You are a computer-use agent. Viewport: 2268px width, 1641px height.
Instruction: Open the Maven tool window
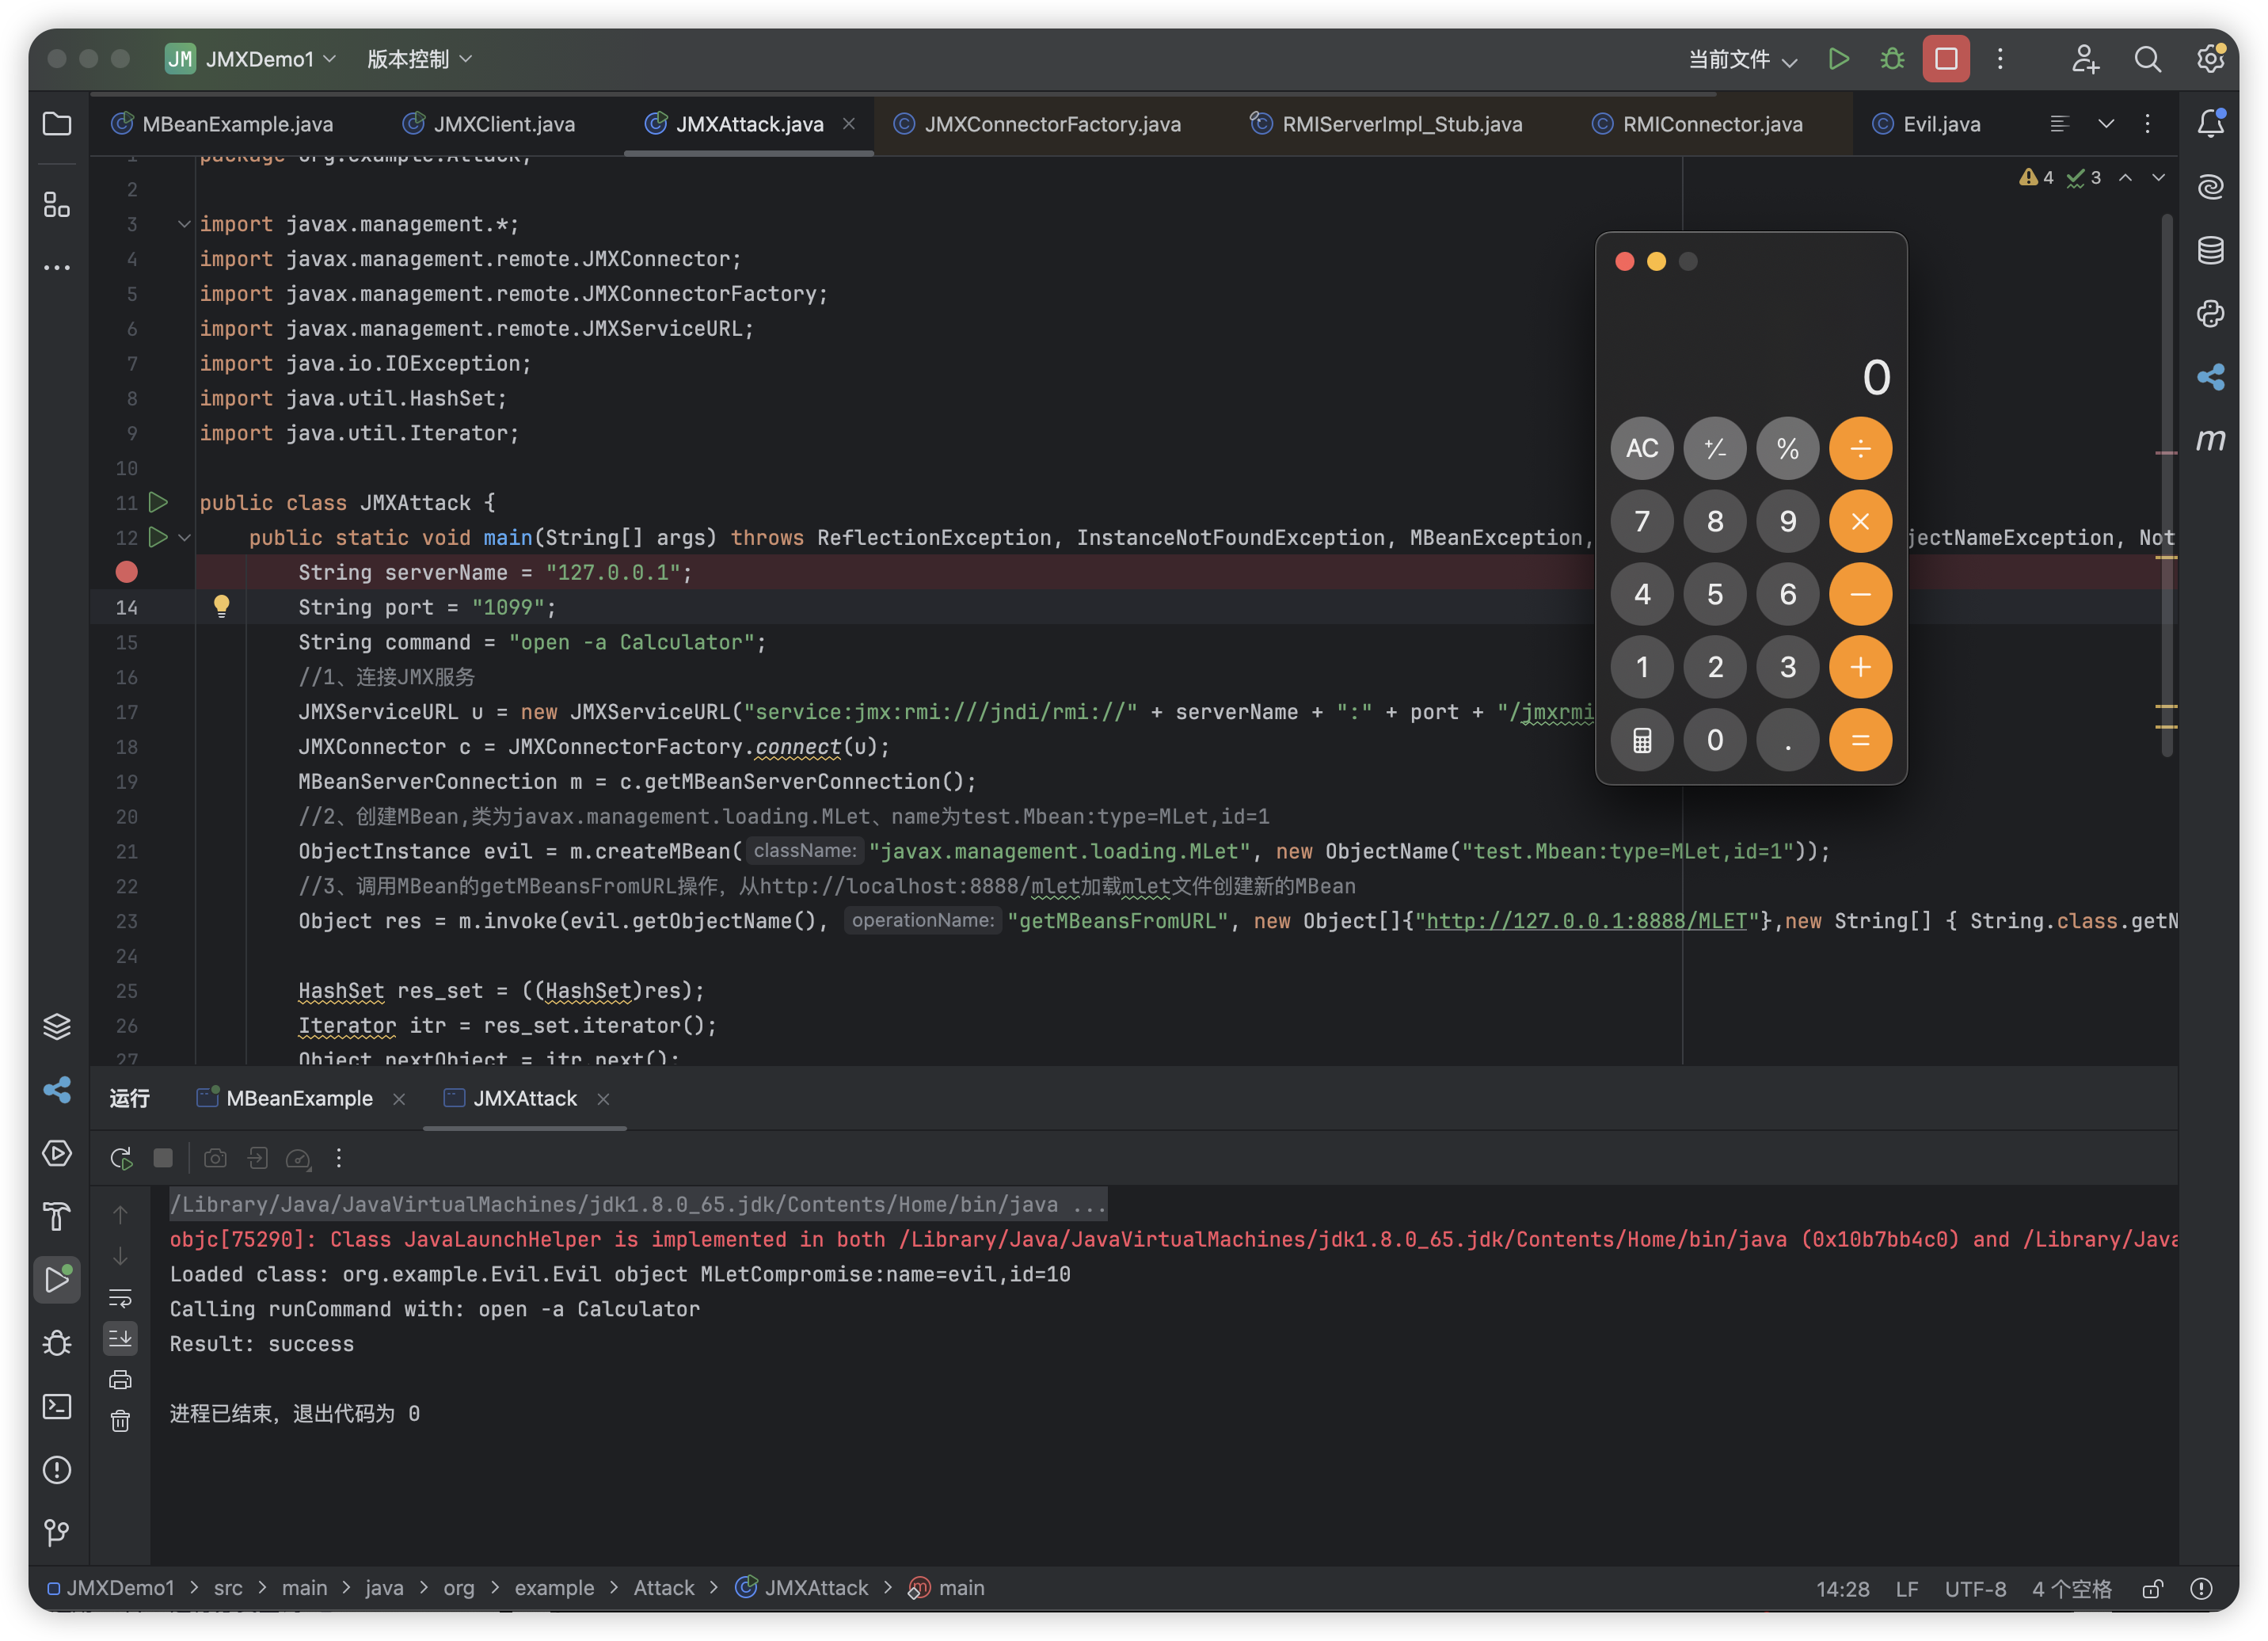[x=2210, y=439]
